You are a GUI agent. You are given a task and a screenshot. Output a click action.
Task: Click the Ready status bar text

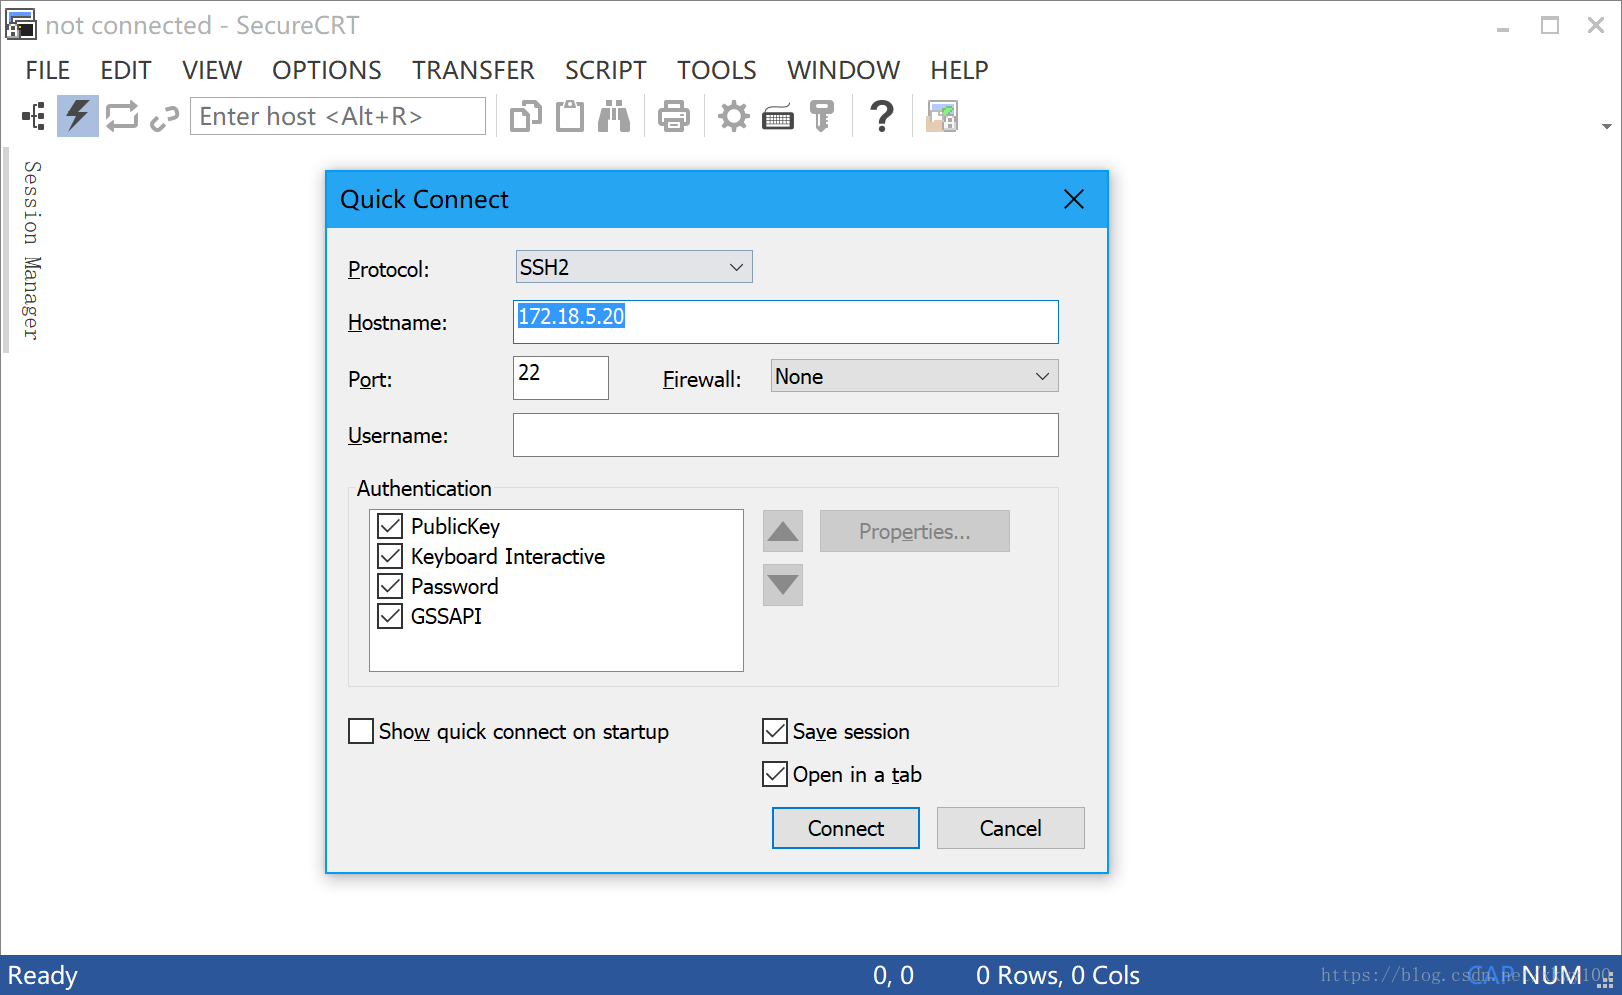(43, 975)
